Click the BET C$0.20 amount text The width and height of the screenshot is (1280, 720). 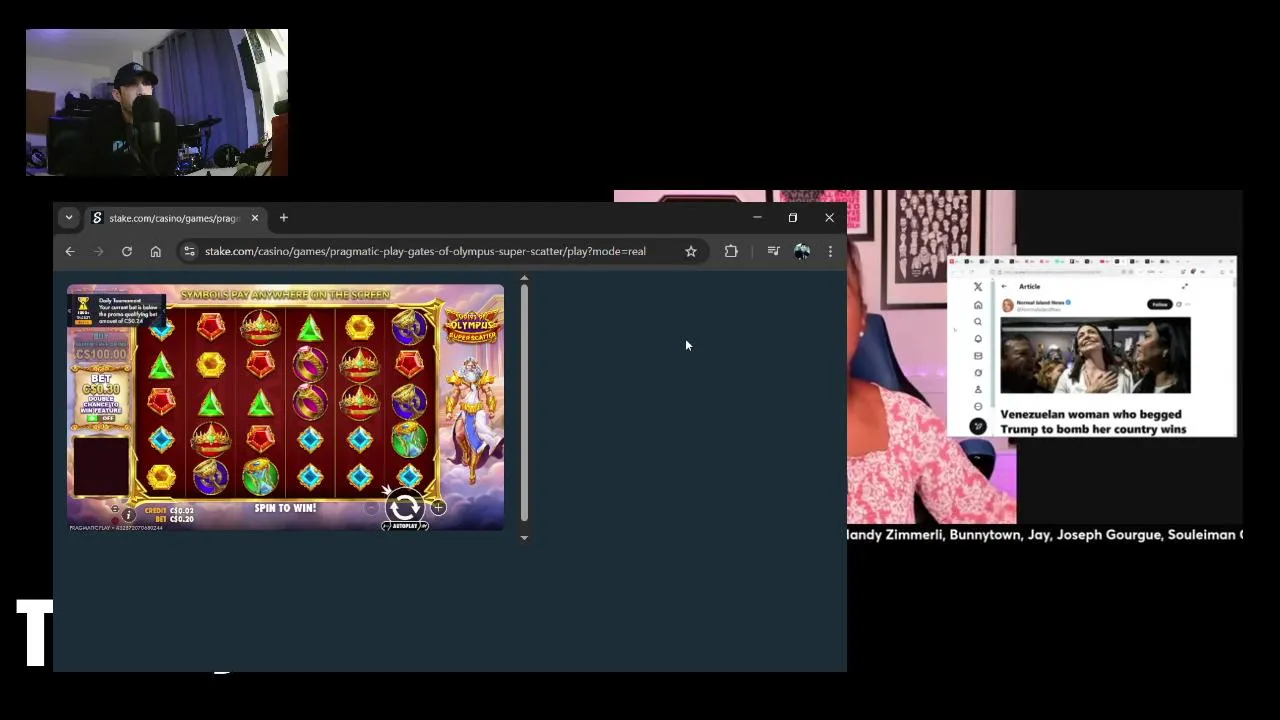click(x=174, y=519)
